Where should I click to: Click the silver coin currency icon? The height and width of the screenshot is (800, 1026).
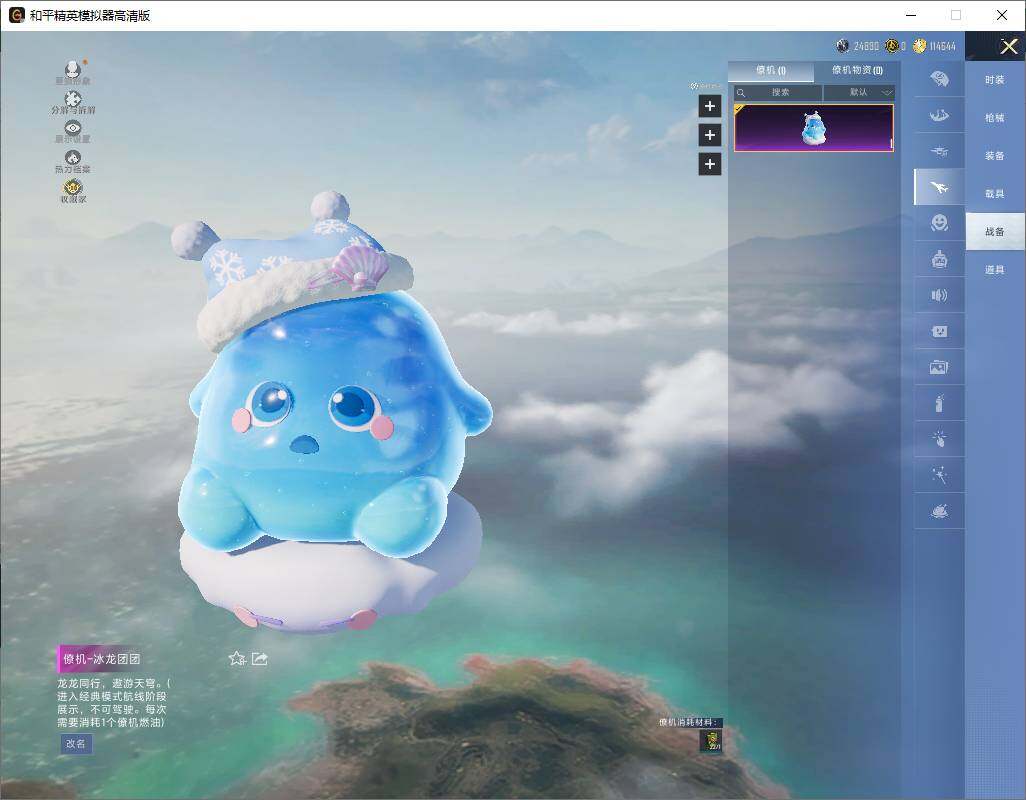tap(842, 46)
